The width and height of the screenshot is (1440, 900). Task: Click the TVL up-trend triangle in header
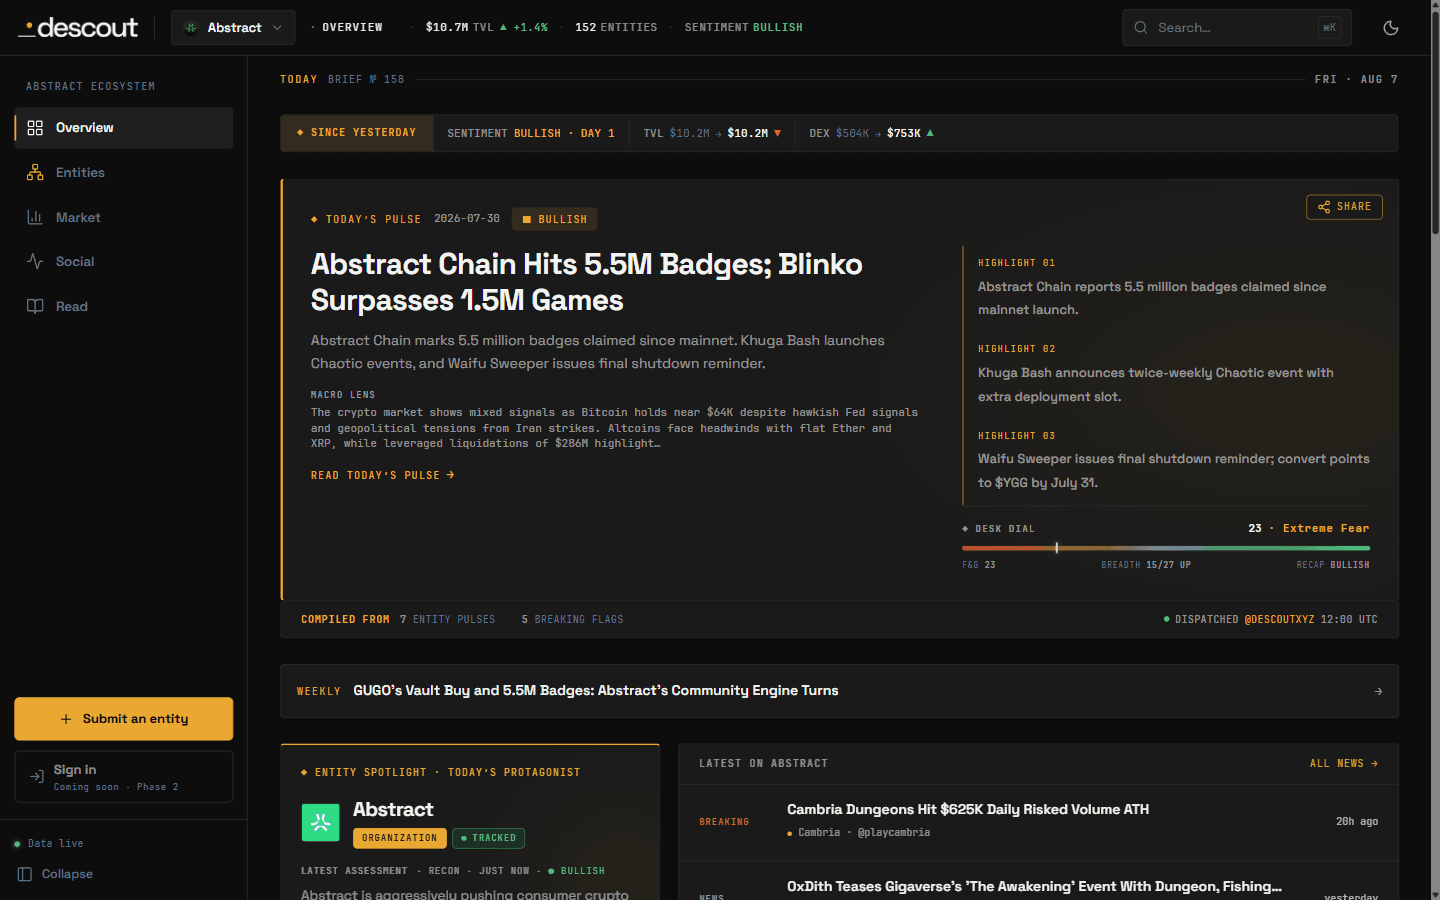click(503, 27)
